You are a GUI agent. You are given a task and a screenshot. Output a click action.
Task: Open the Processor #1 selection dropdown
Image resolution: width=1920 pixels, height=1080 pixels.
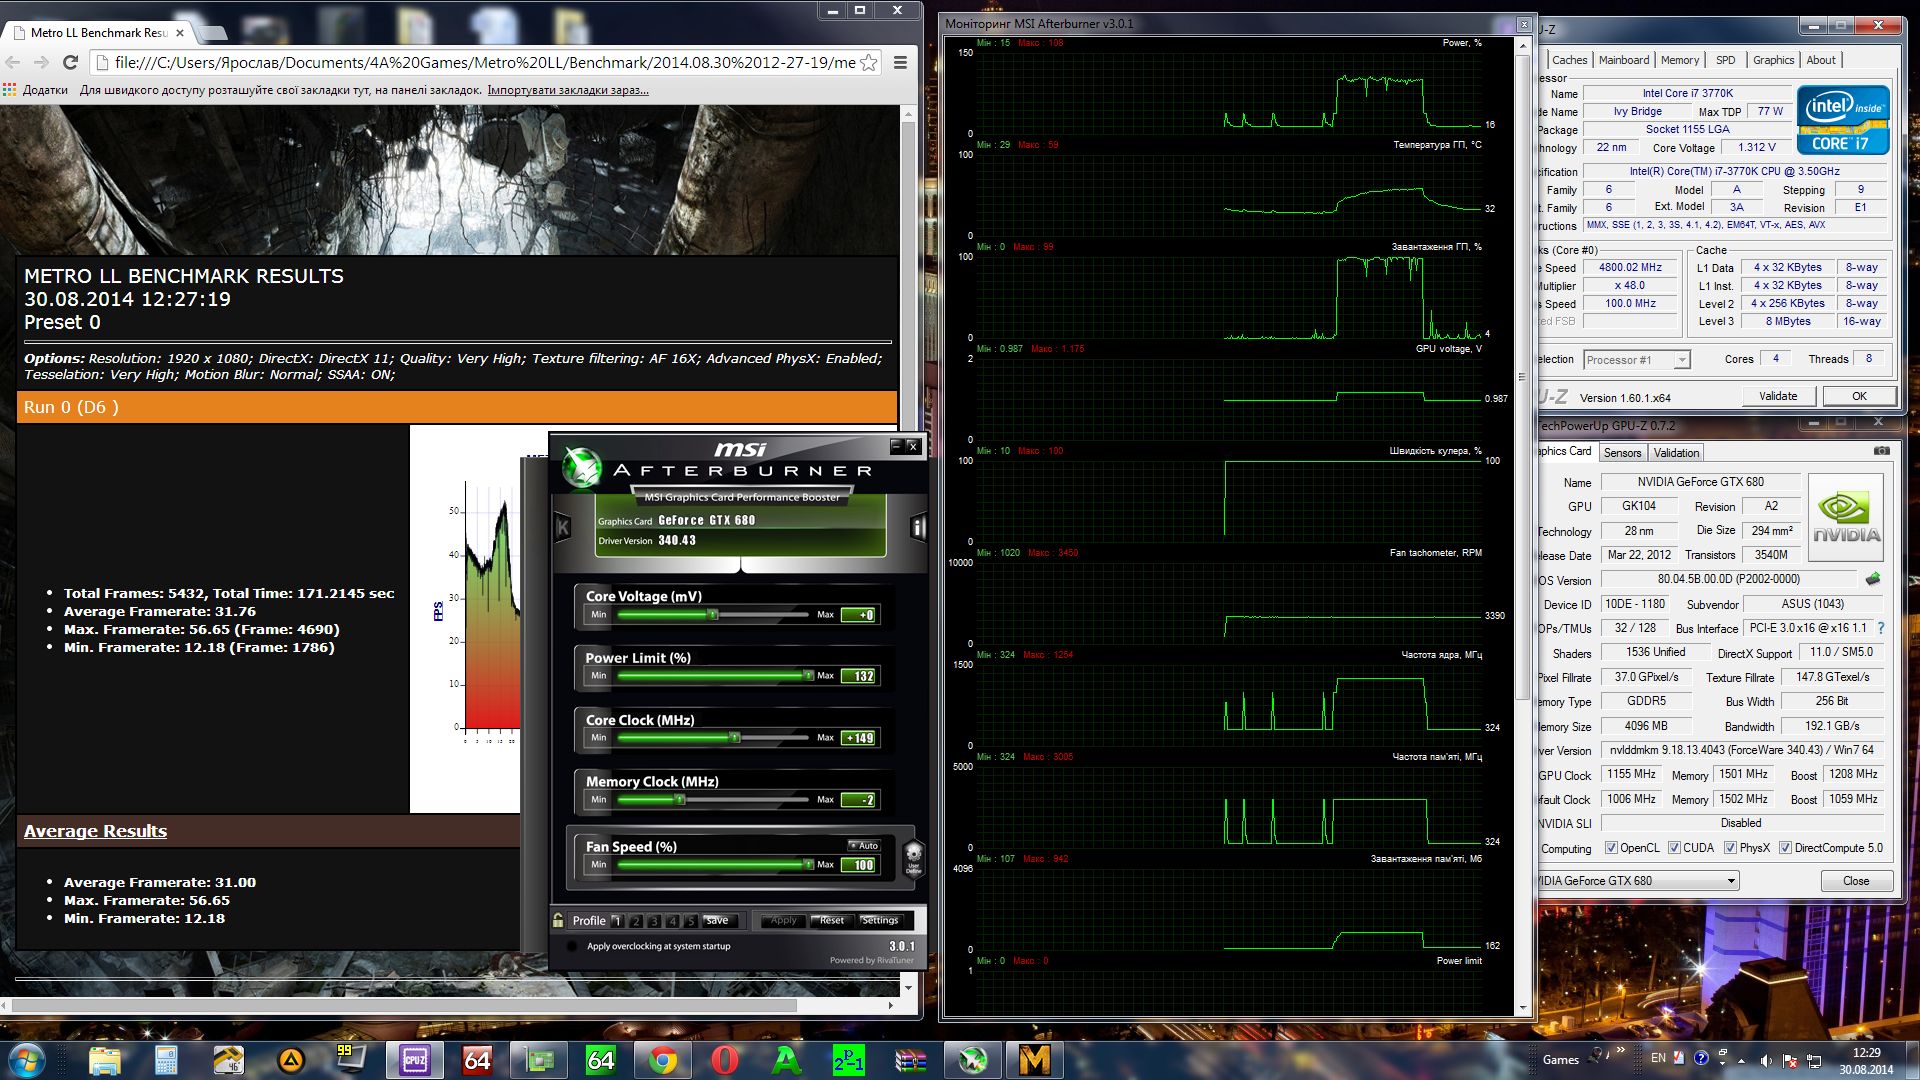pyautogui.click(x=1682, y=360)
